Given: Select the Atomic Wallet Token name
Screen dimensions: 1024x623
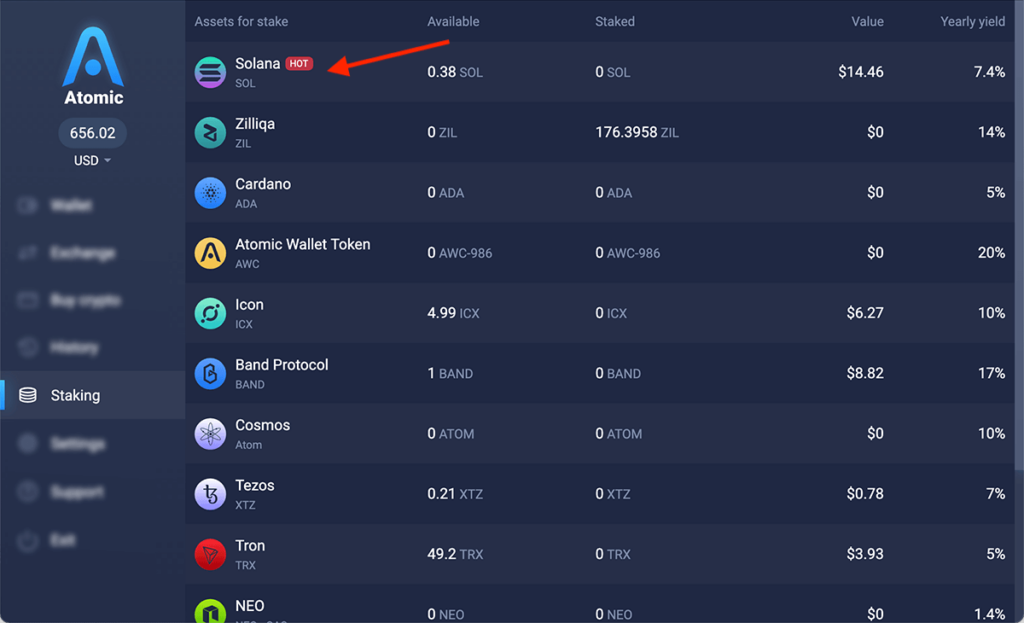Looking at the screenshot, I should [x=302, y=244].
